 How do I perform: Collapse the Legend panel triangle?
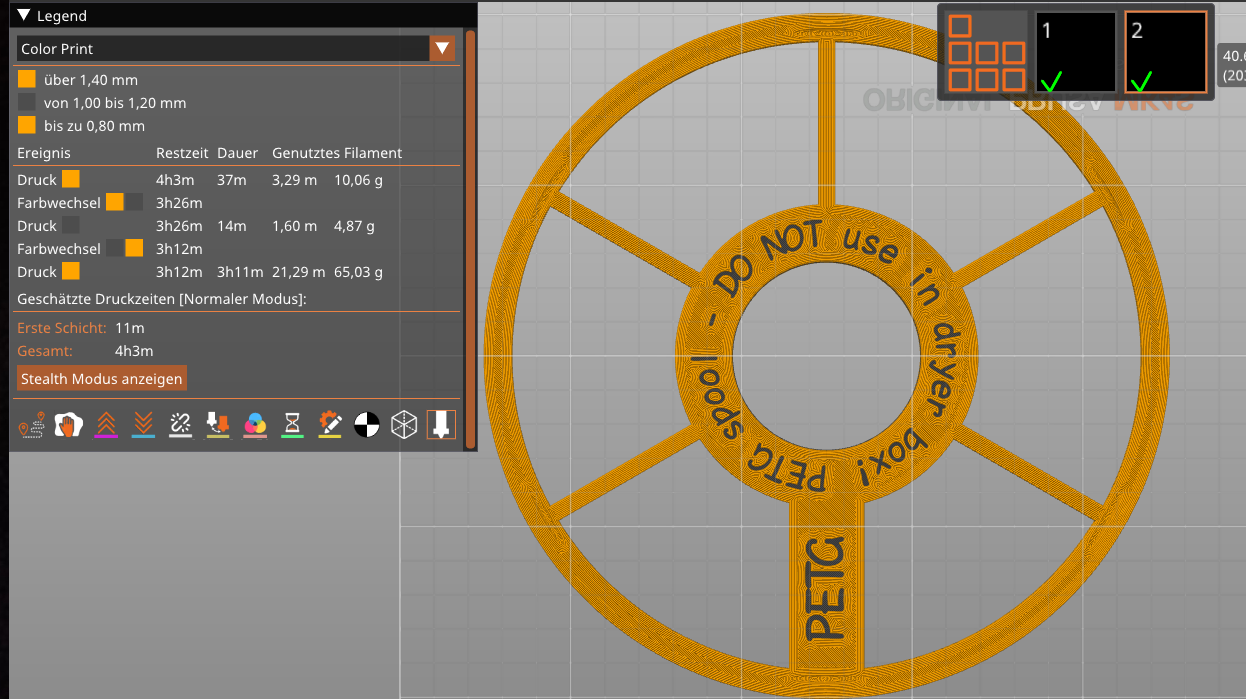24,15
